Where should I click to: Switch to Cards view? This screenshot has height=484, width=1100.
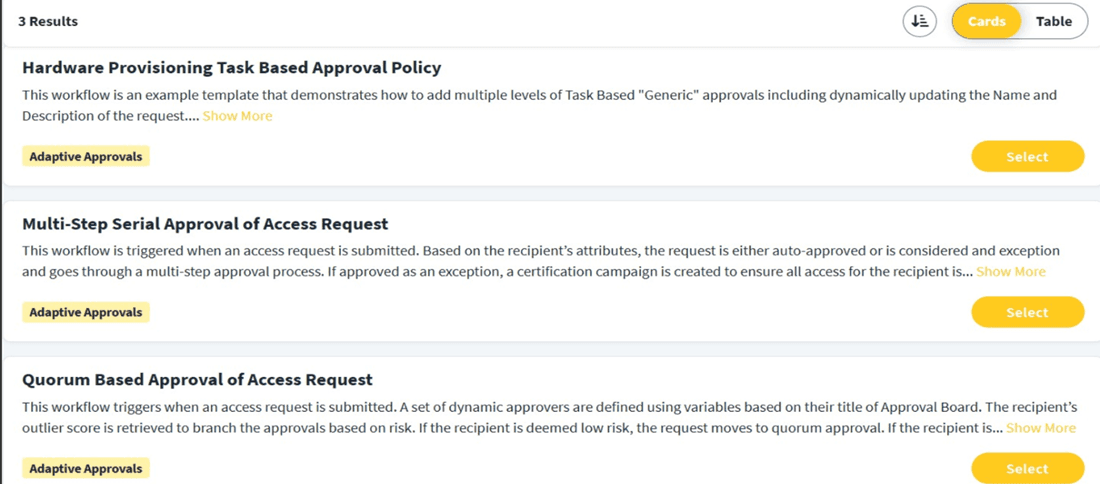point(986,21)
